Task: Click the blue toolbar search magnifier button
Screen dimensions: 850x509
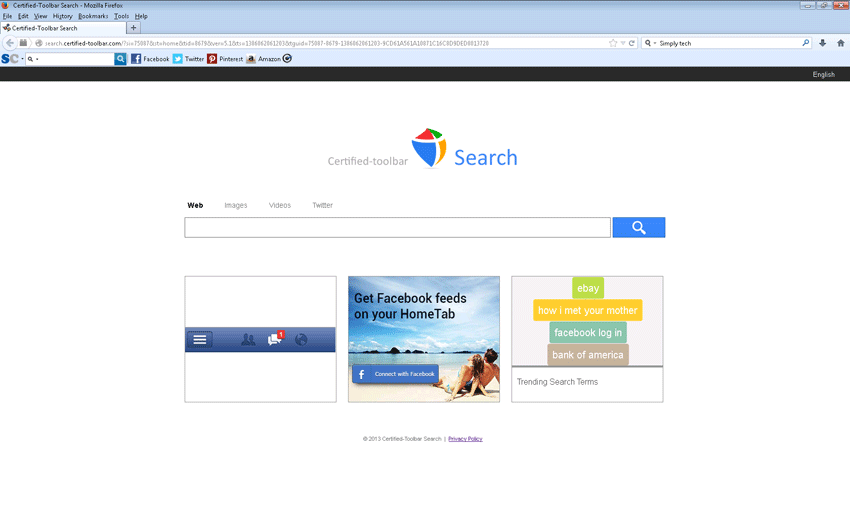Action: [x=121, y=59]
